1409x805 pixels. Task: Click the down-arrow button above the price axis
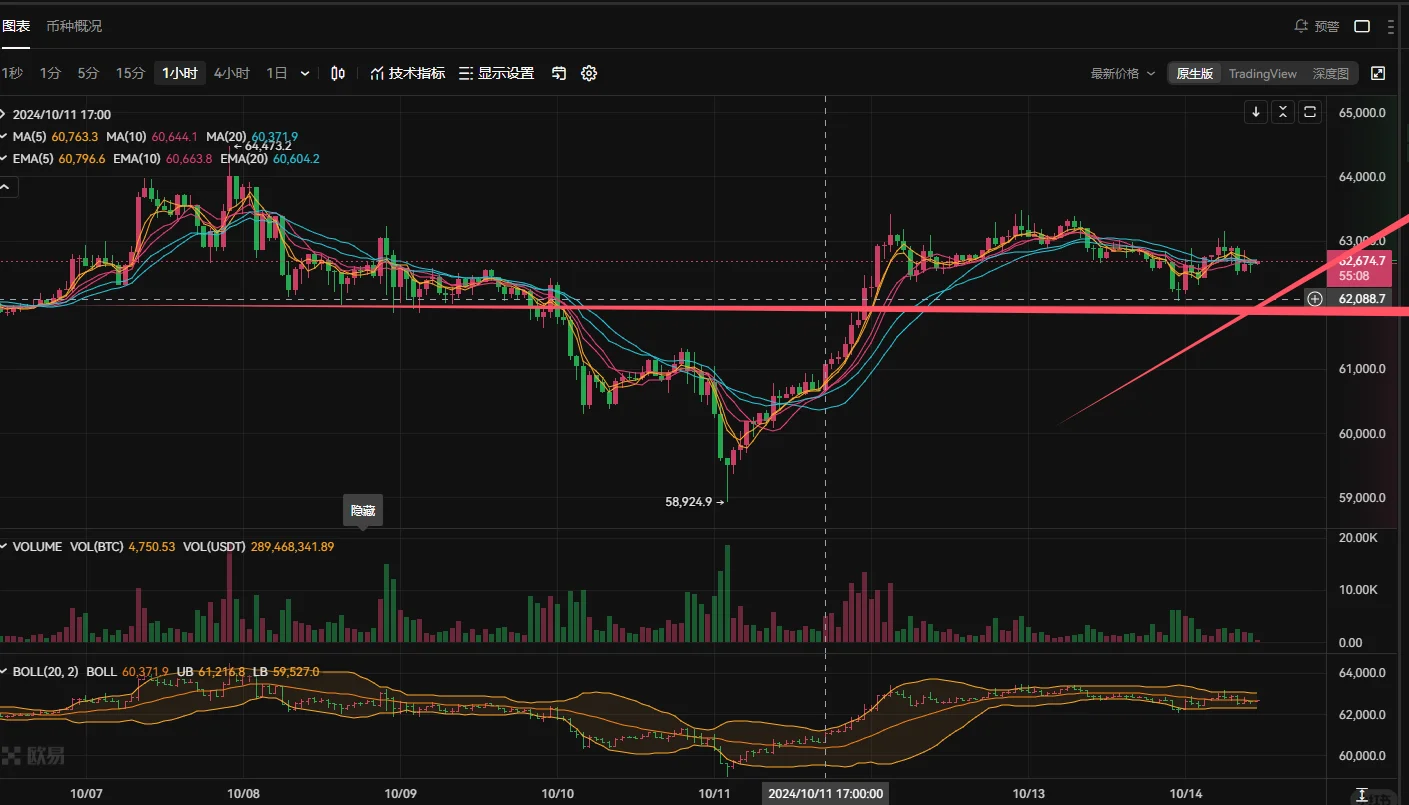click(1255, 112)
